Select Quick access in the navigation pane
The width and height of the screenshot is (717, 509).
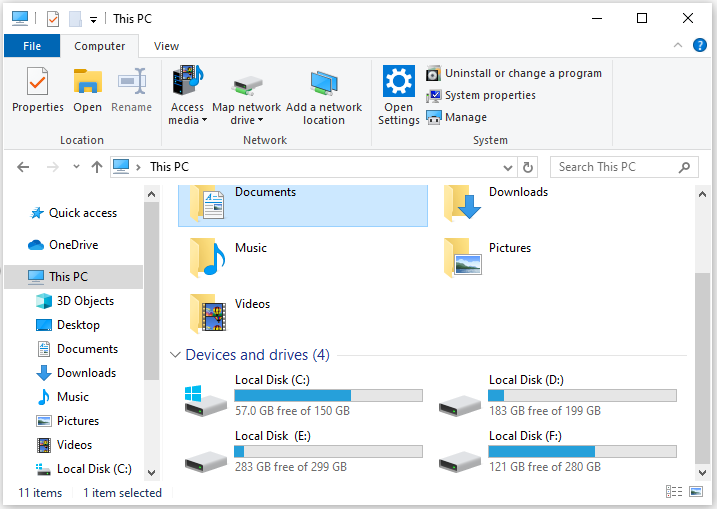point(74,213)
